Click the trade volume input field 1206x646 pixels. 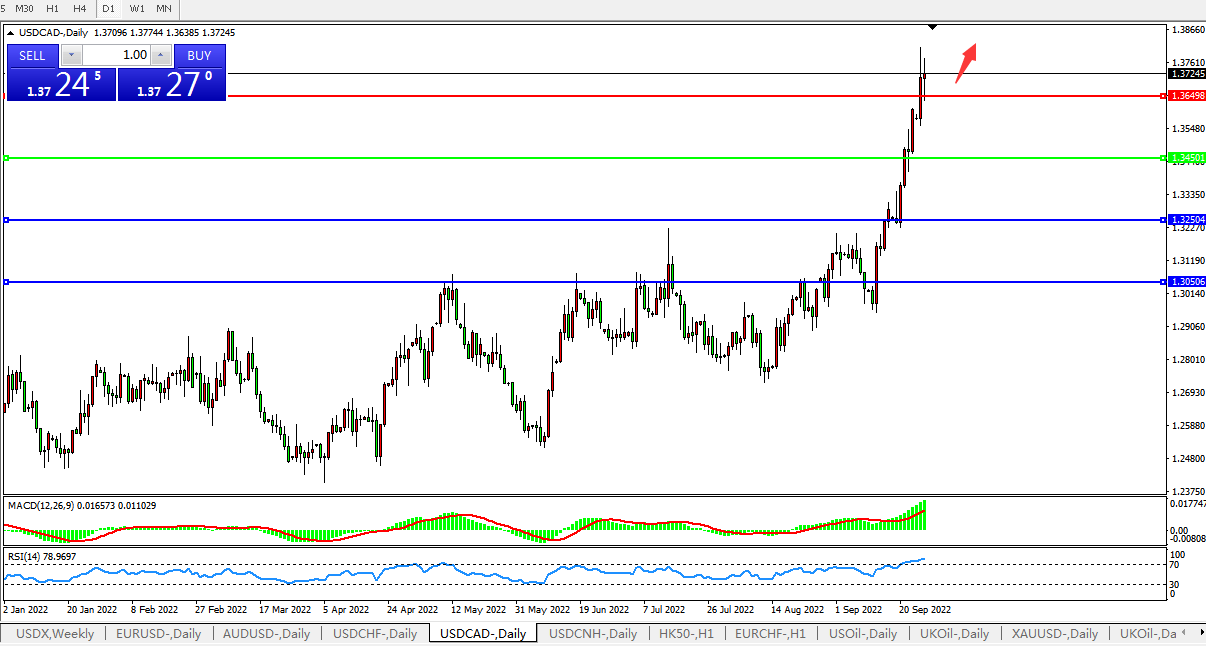coord(116,56)
